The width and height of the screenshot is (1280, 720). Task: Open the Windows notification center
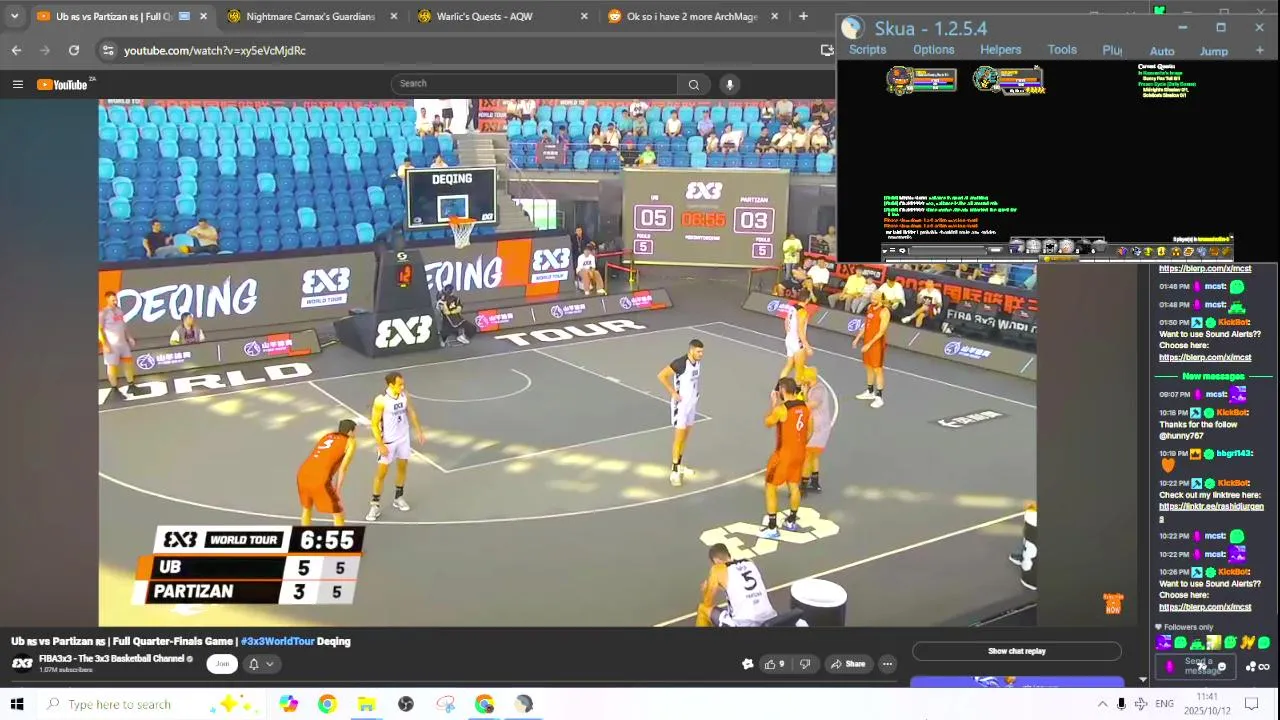point(1251,704)
